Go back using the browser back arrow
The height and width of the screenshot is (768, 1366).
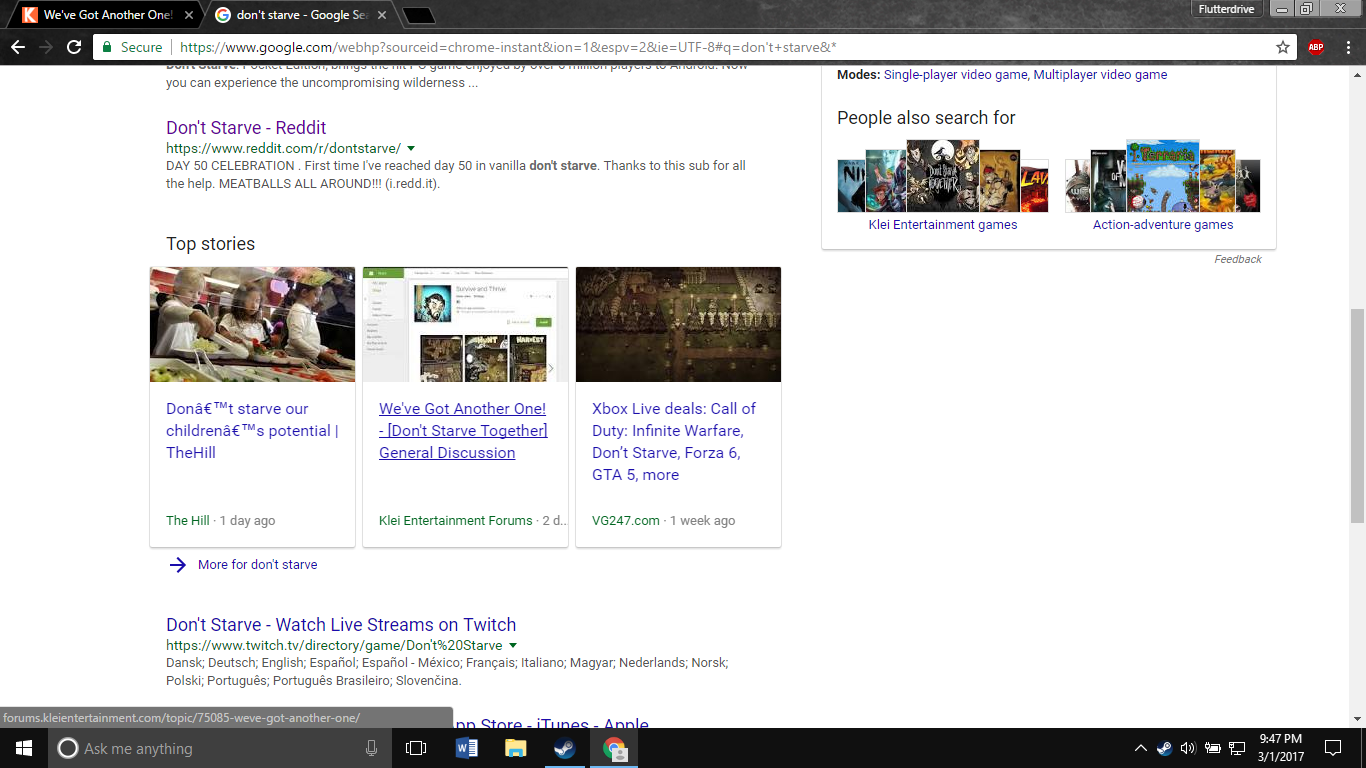[18, 47]
